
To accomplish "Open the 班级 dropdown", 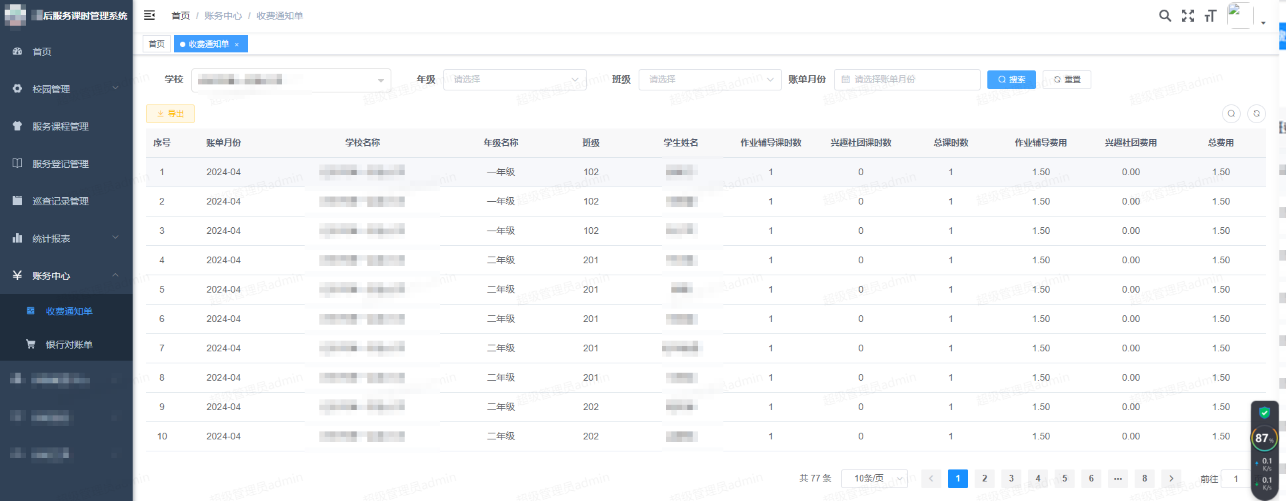I will 710,79.
